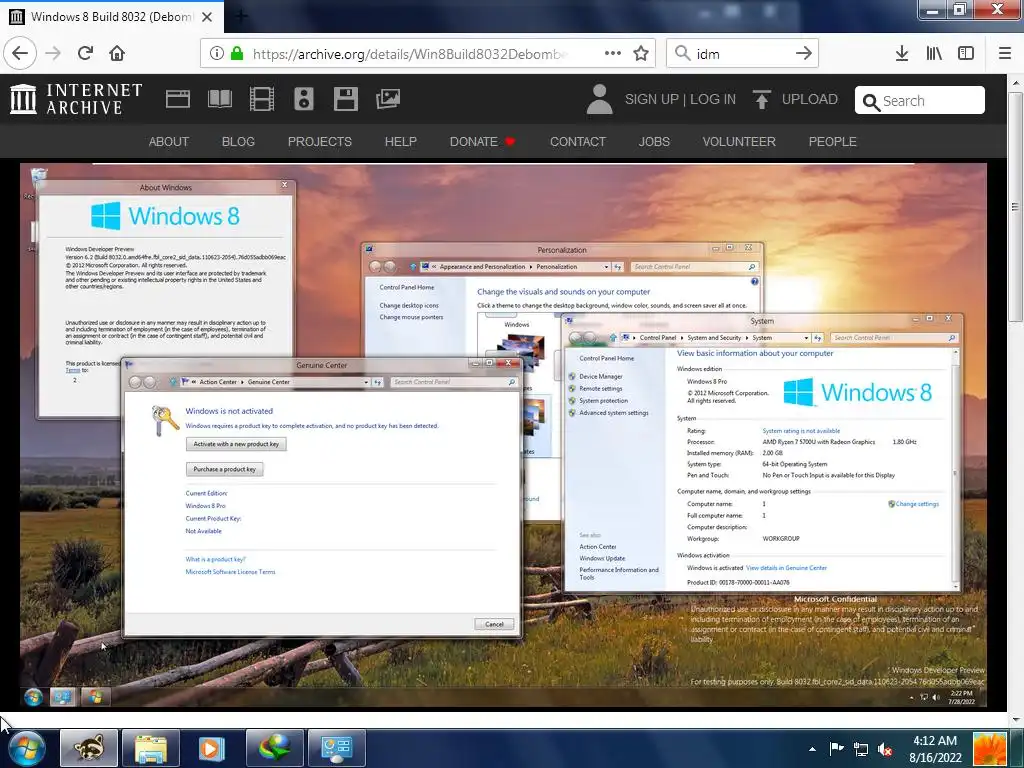Open Internet Download Manager taskbar icon
The height and width of the screenshot is (768, 1024).
274,748
